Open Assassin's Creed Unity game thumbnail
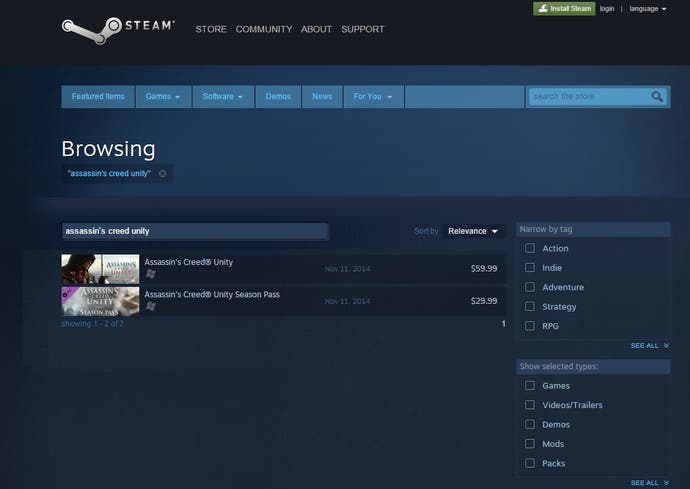This screenshot has height=489, width=690. pyautogui.click(x=100, y=269)
